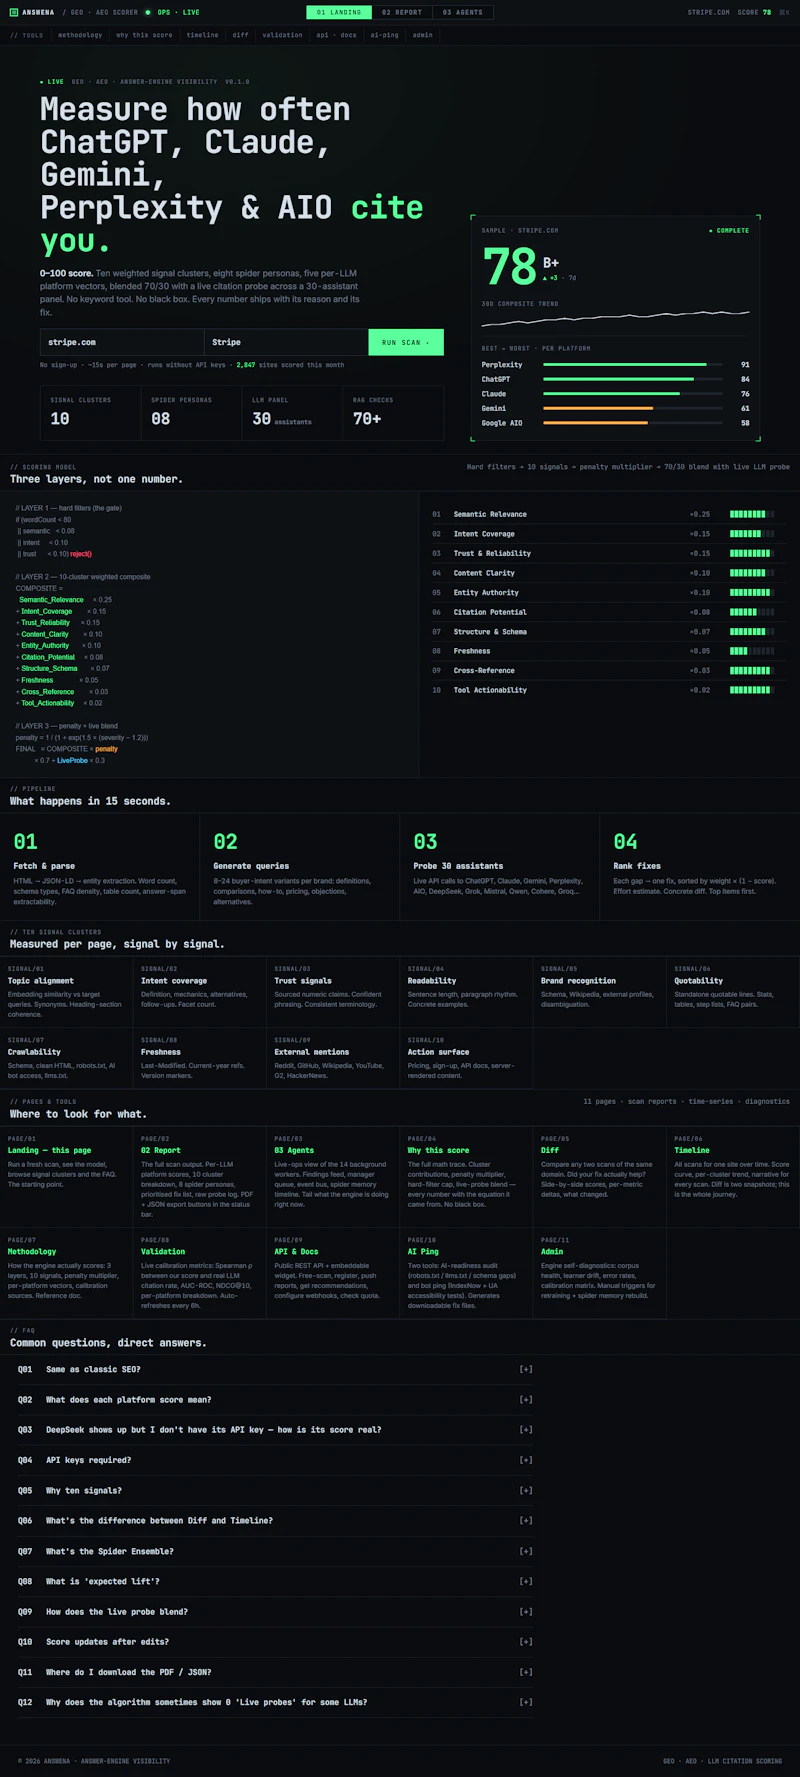
Task: Click the Topic alignment signal card
Action: (66, 992)
